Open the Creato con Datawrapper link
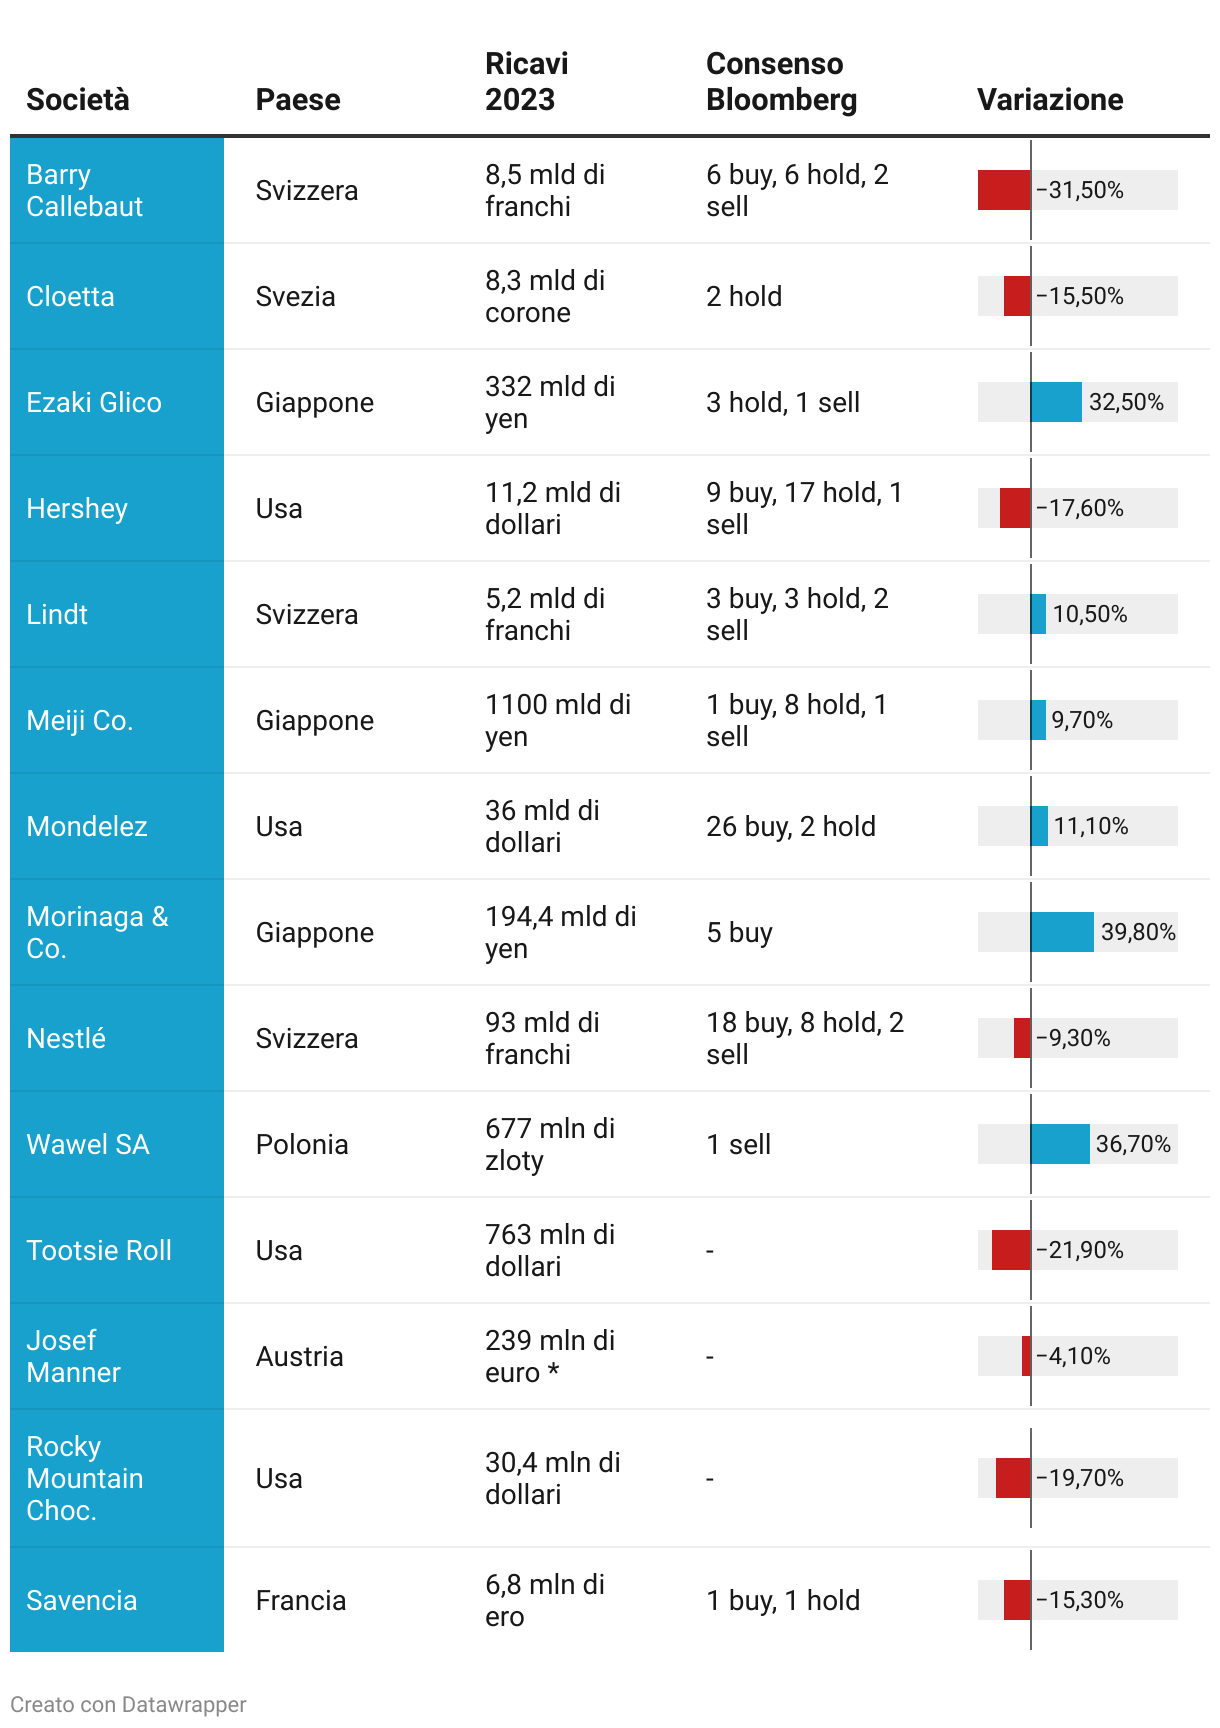 pos(128,1704)
